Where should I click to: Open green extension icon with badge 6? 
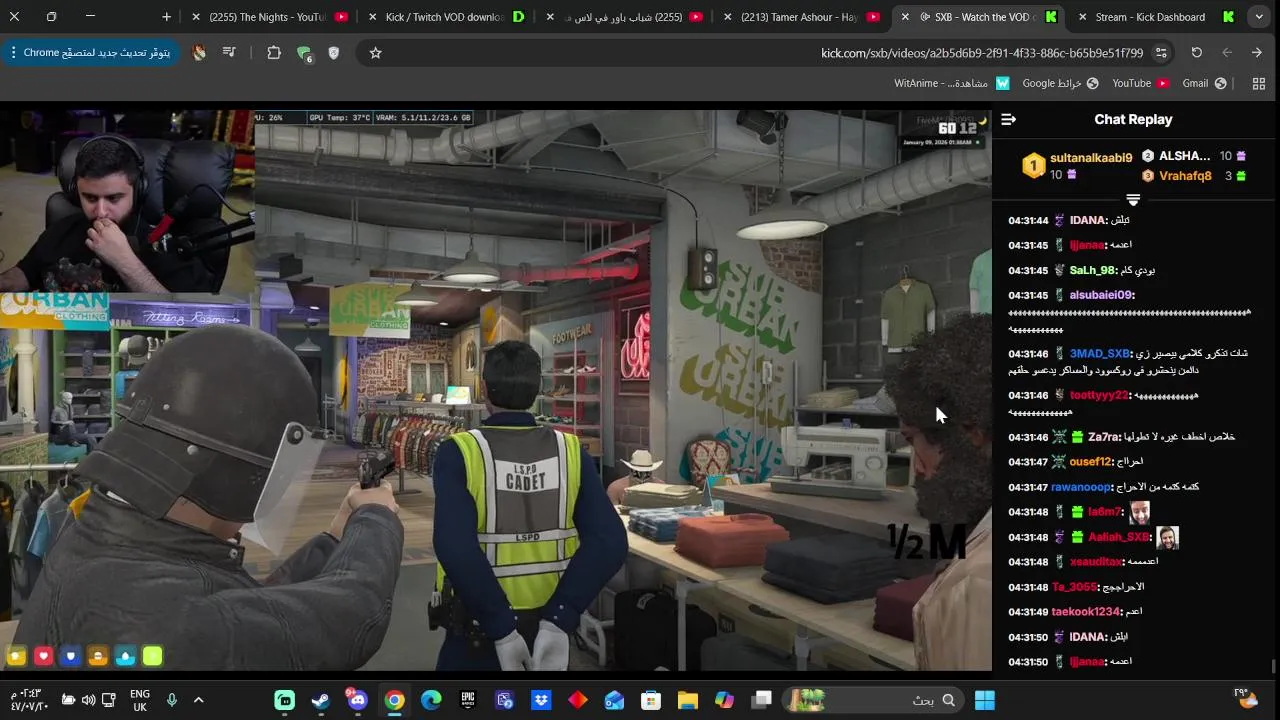pos(304,53)
